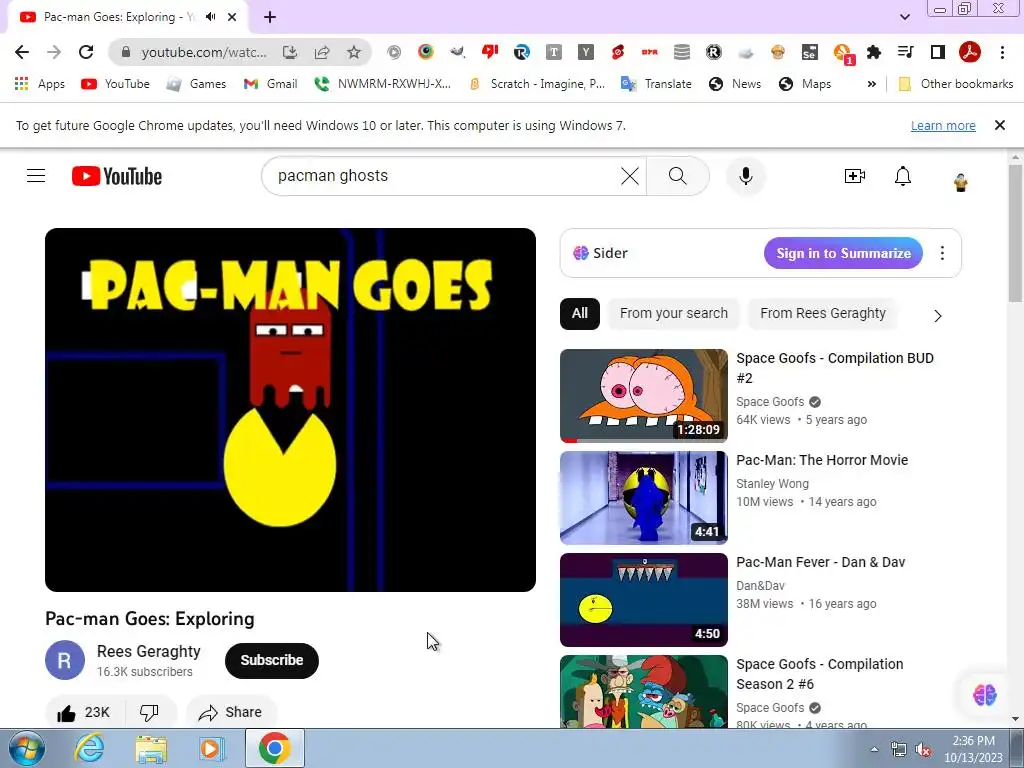The image size is (1024, 768).
Task: Open the Games bookmark
Action: (196, 84)
